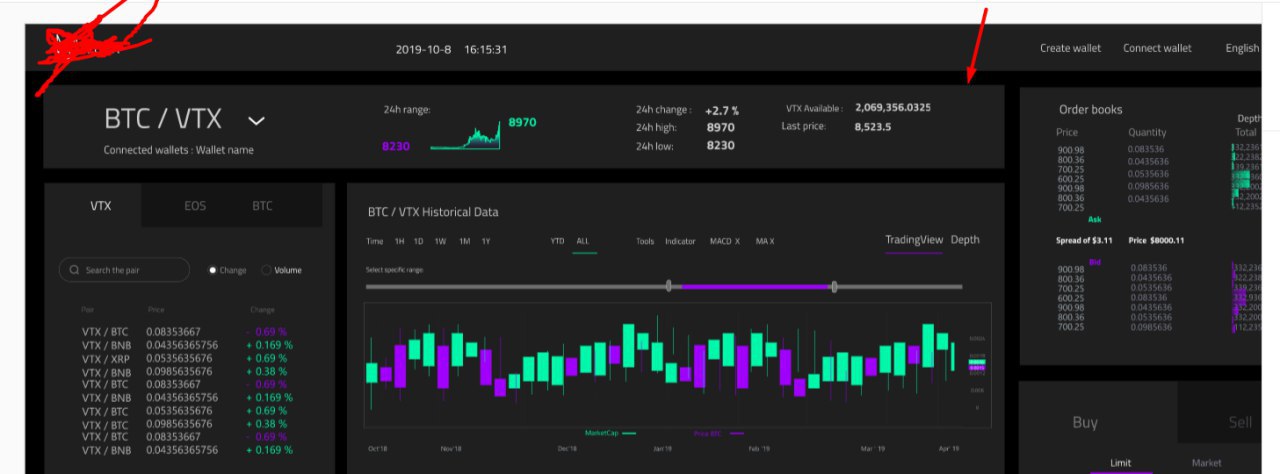Select the Volume radio button

pos(266,270)
